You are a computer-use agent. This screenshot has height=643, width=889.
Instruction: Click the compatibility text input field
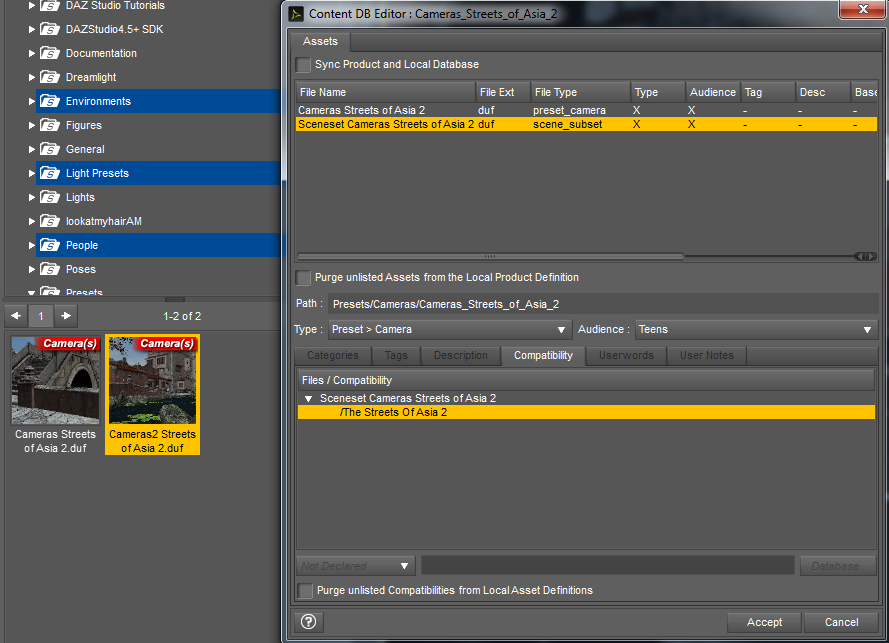pos(608,566)
